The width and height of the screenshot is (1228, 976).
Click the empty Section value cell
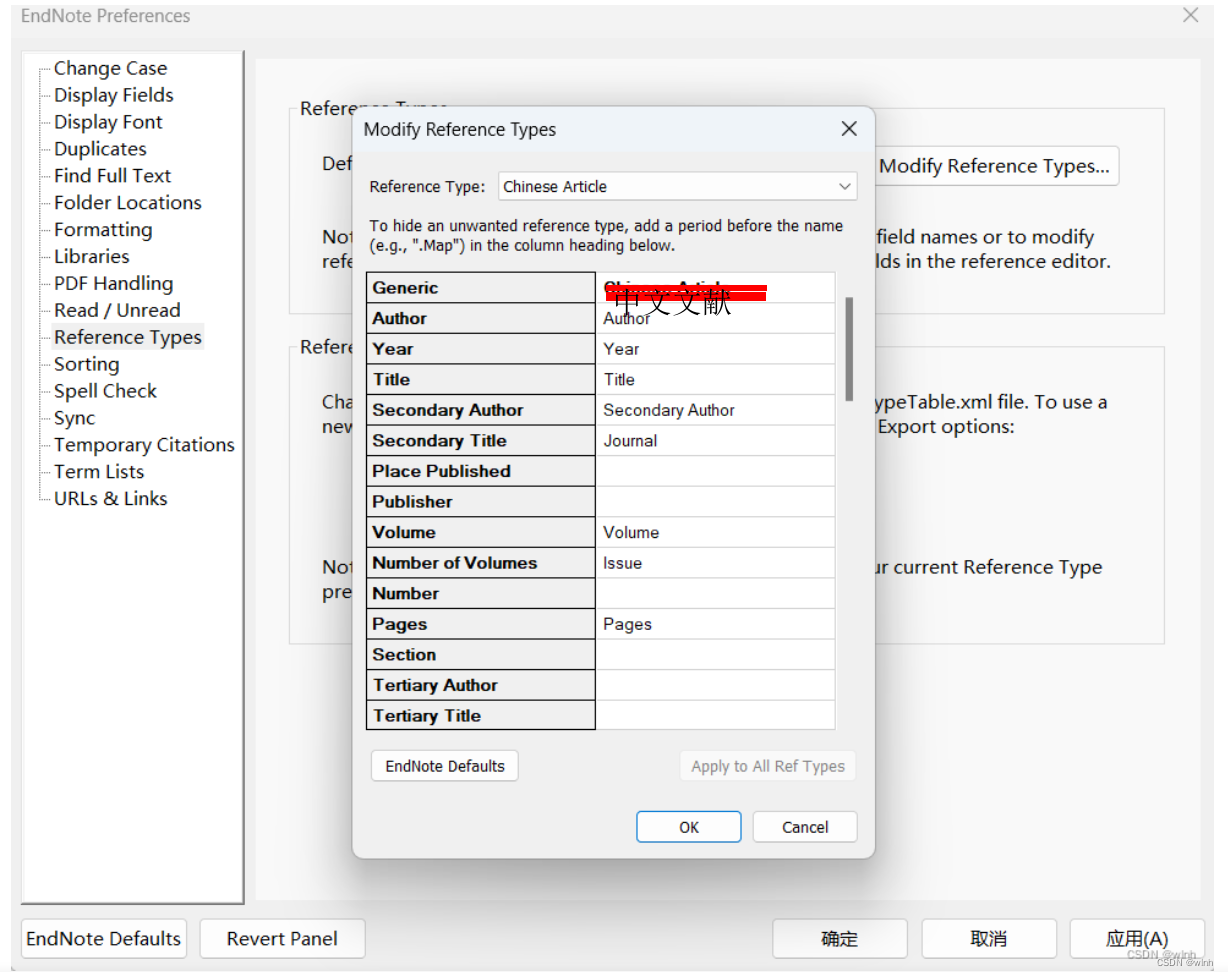[x=716, y=654]
